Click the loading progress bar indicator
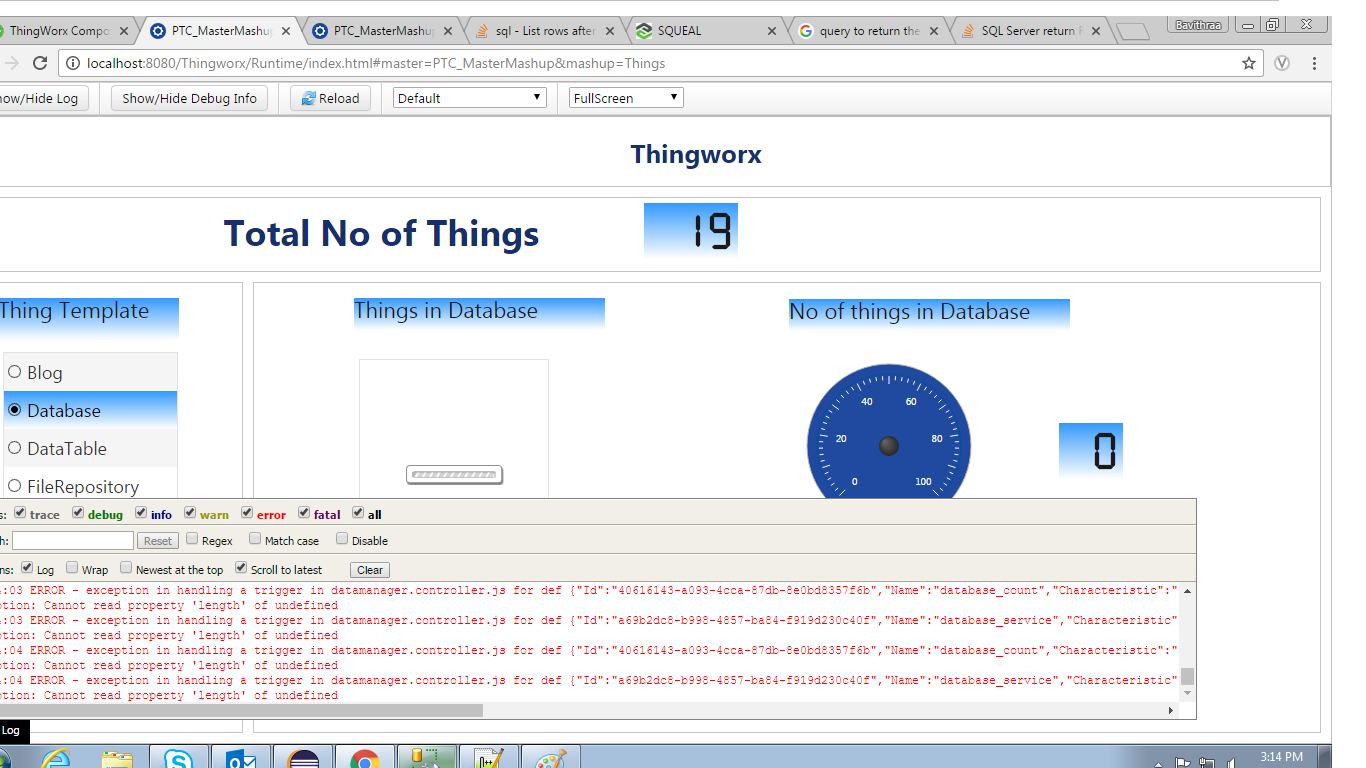 pos(454,475)
